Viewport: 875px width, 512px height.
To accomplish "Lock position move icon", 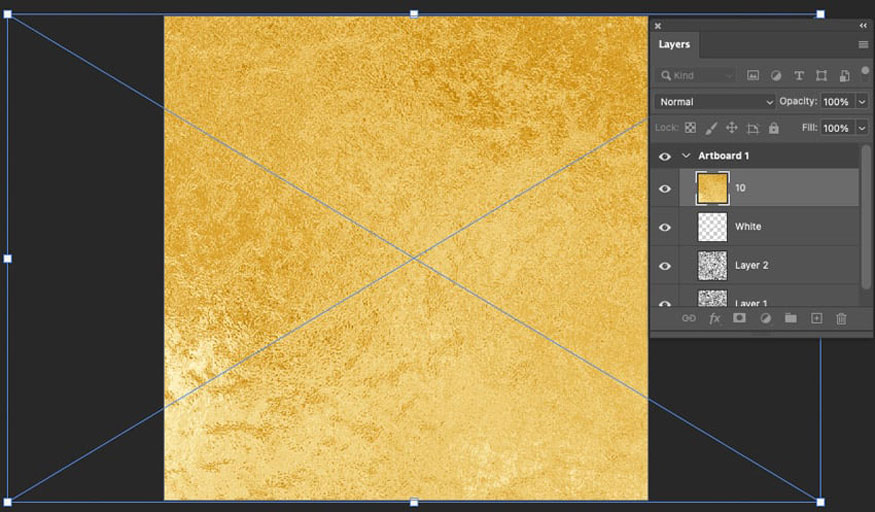I will click(732, 128).
